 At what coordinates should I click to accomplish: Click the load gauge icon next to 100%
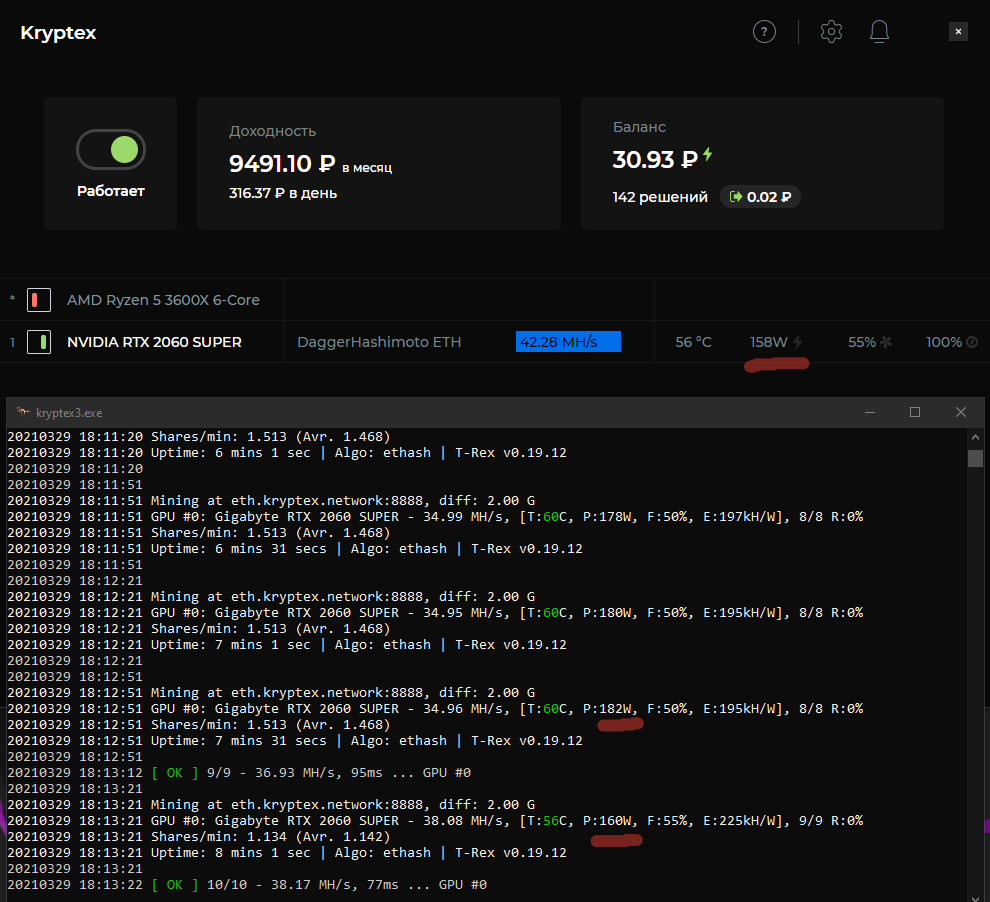(x=972, y=342)
